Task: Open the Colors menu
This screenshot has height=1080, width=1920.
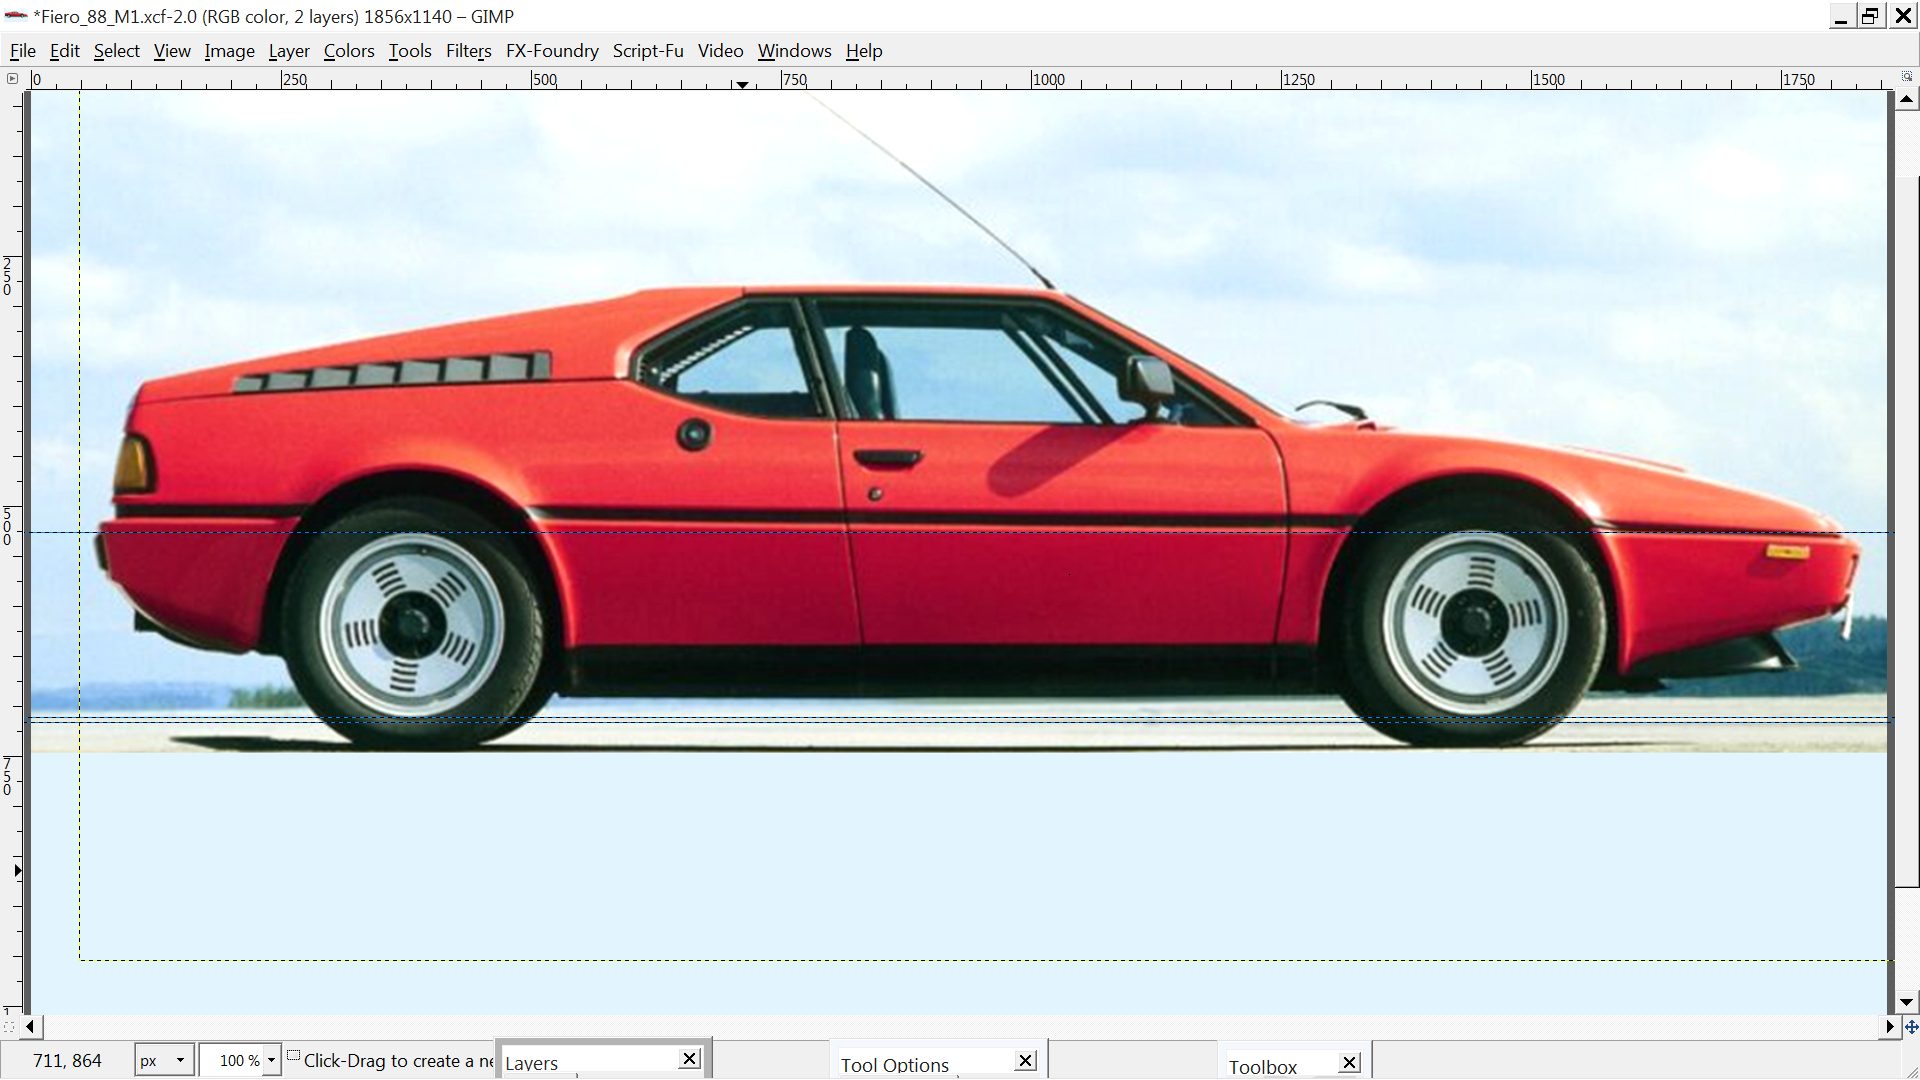Action: pos(348,51)
